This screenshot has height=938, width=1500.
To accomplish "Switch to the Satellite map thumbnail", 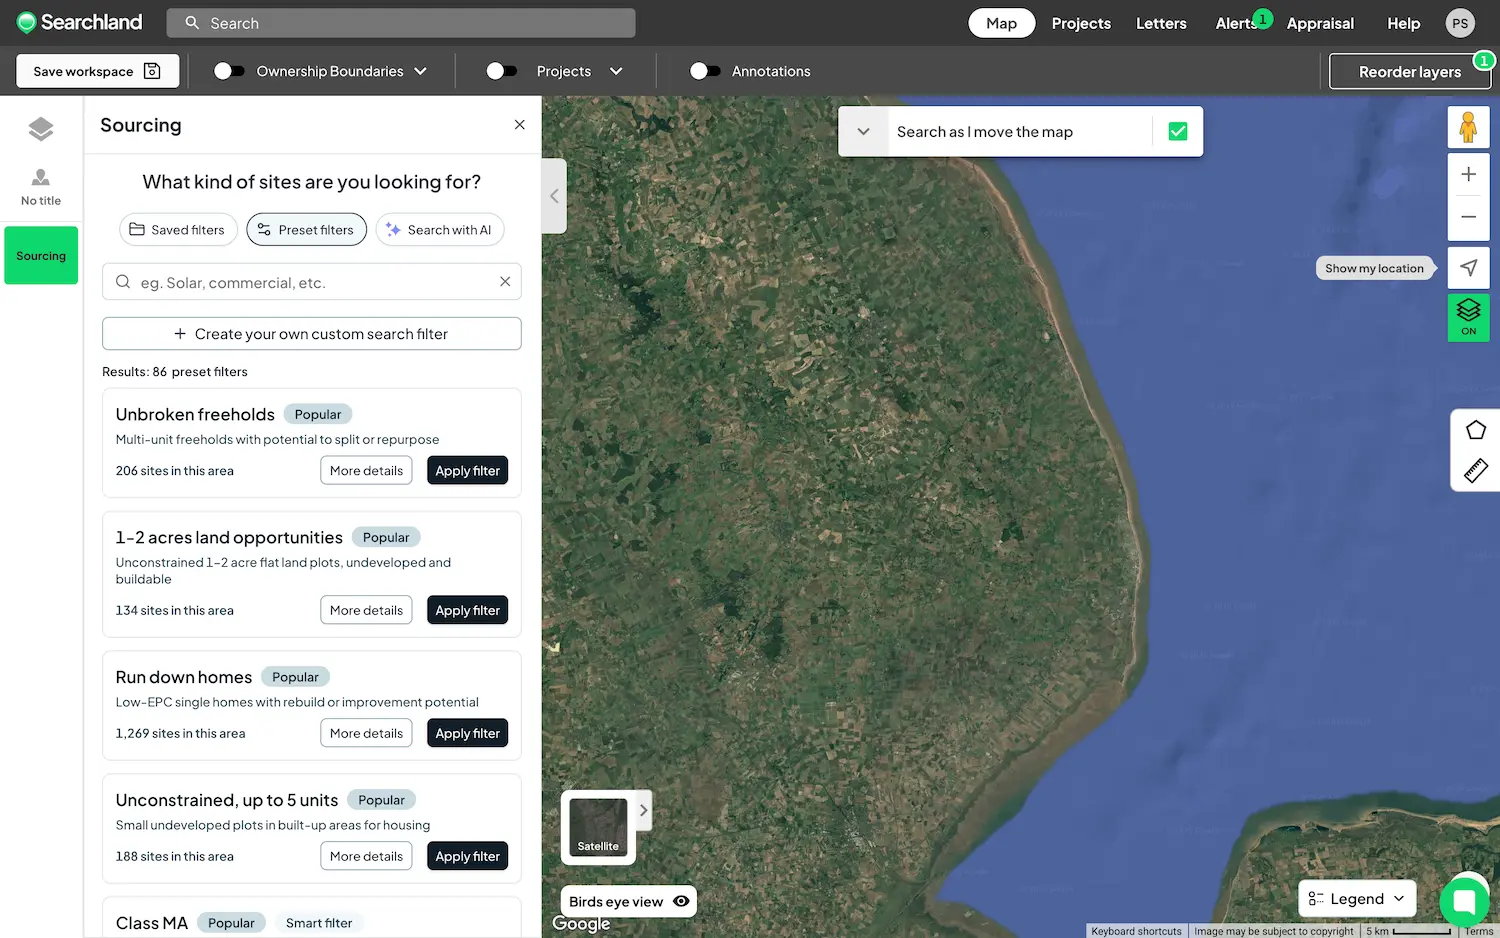I will point(598,827).
